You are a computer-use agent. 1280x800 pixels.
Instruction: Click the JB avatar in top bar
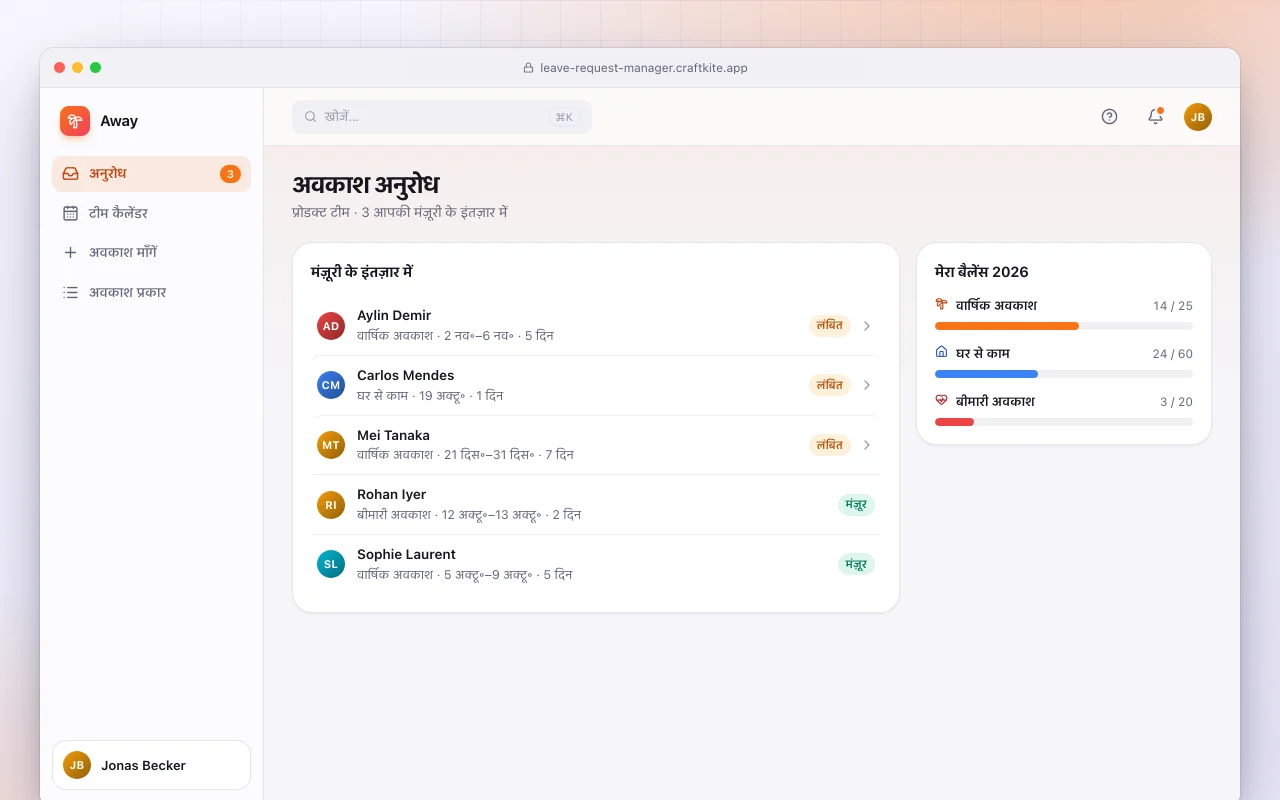click(1198, 117)
